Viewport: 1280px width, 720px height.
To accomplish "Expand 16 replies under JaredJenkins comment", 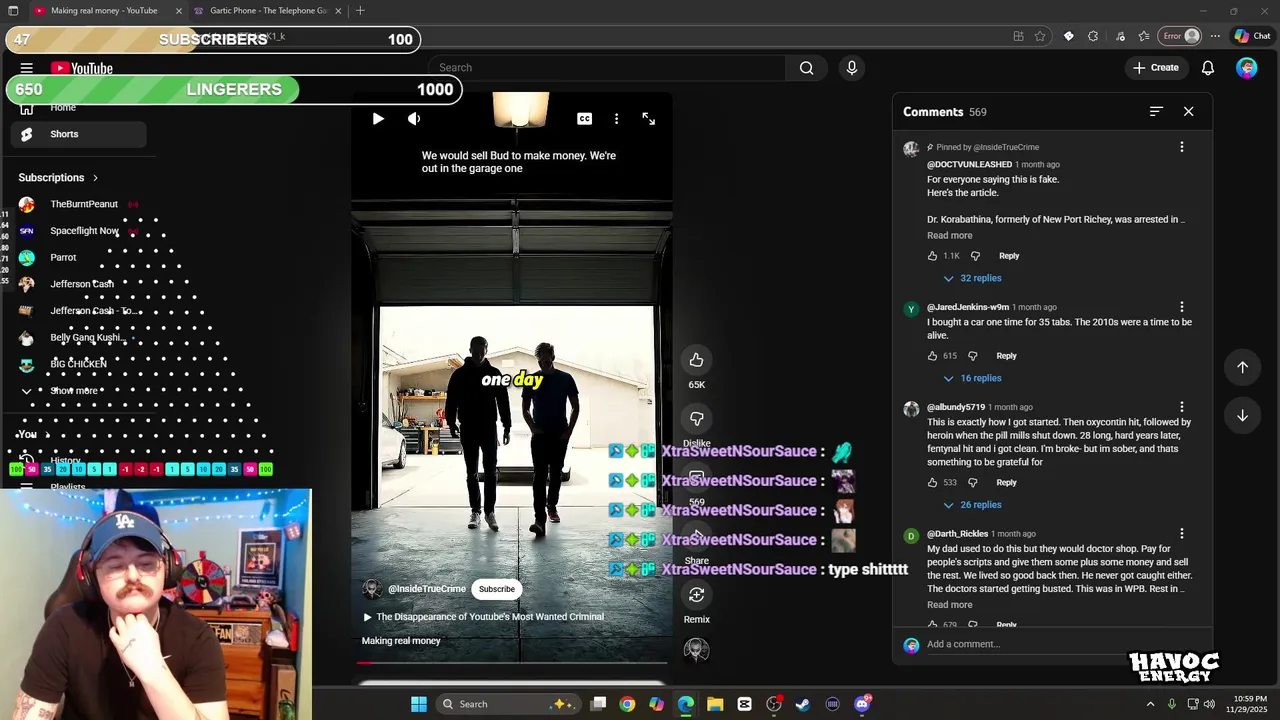I will pos(972,378).
